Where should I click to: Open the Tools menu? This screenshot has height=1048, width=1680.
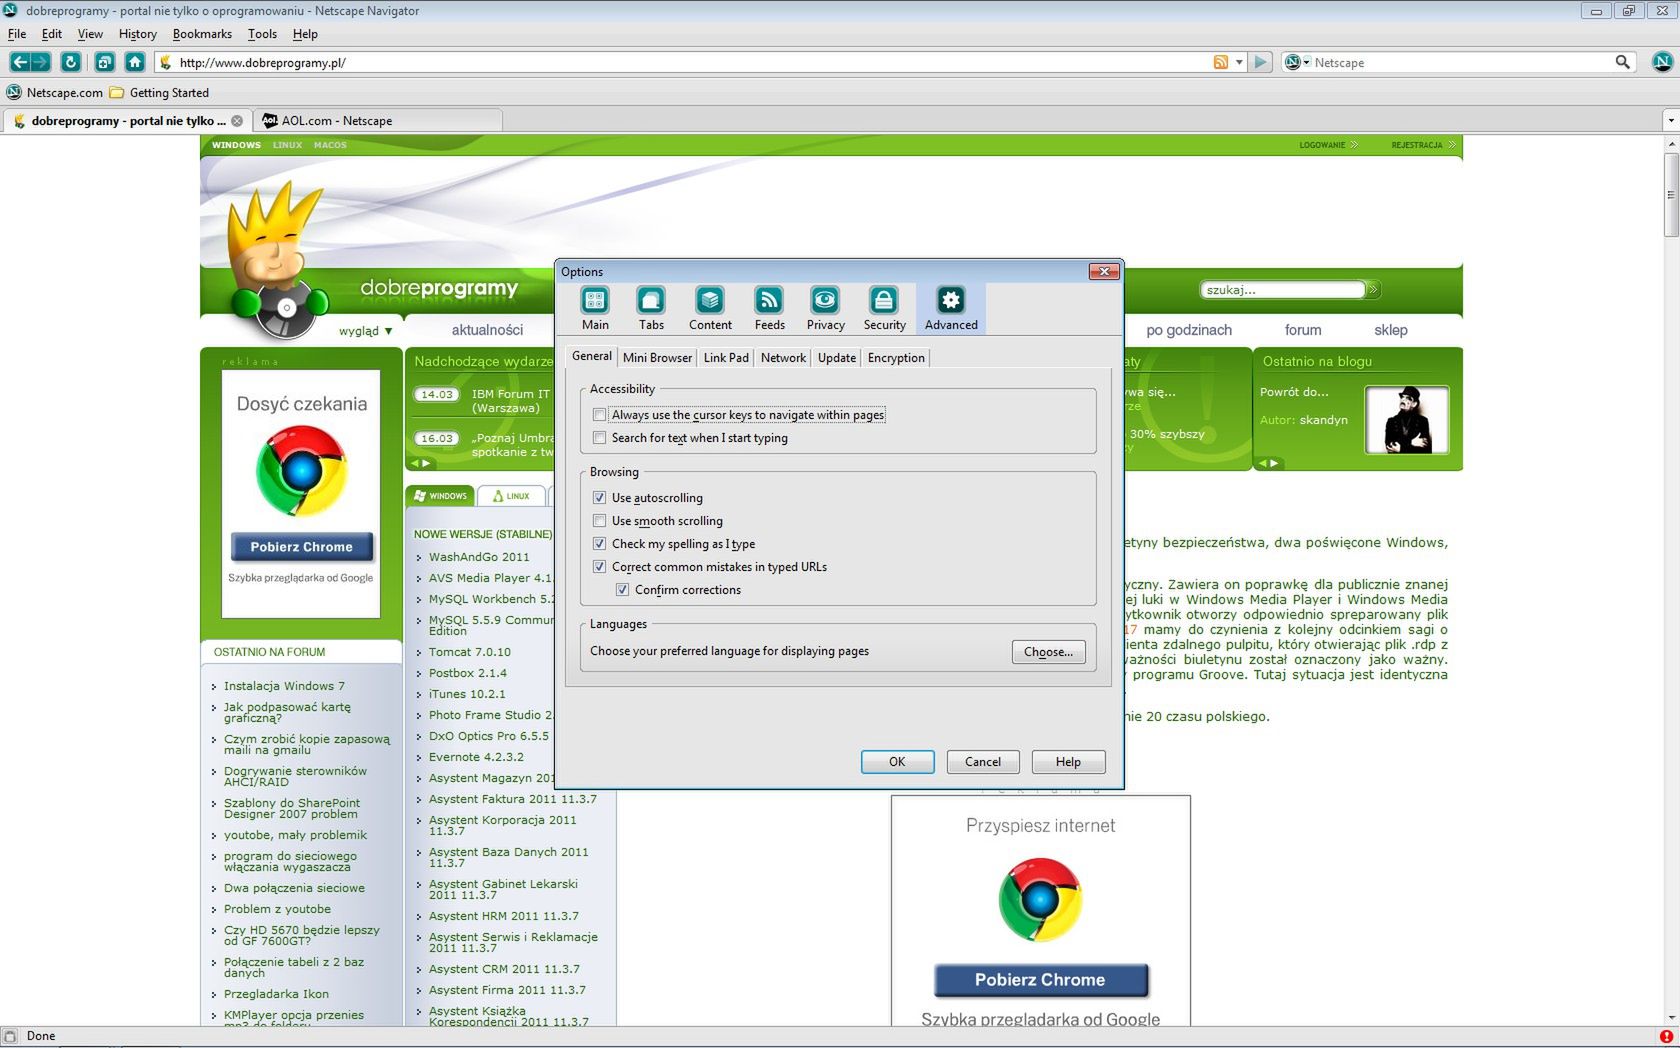click(262, 34)
